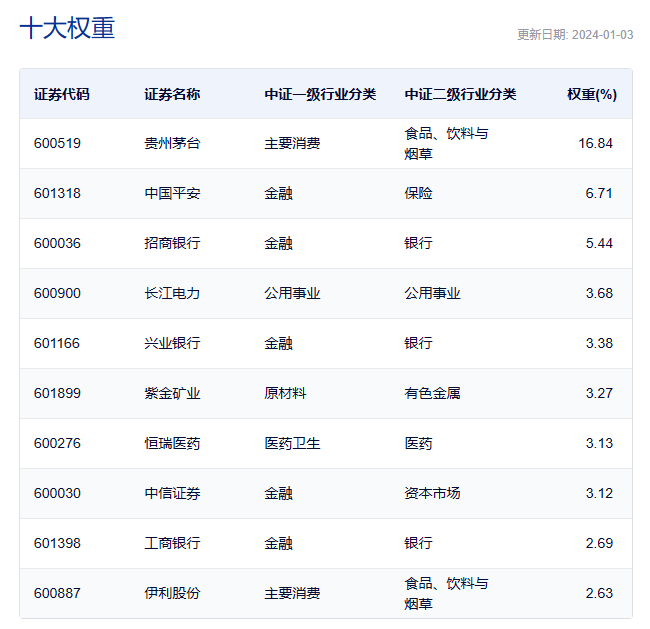Click 银行 in the 招商银行 row
650x629 pixels.
point(418,243)
